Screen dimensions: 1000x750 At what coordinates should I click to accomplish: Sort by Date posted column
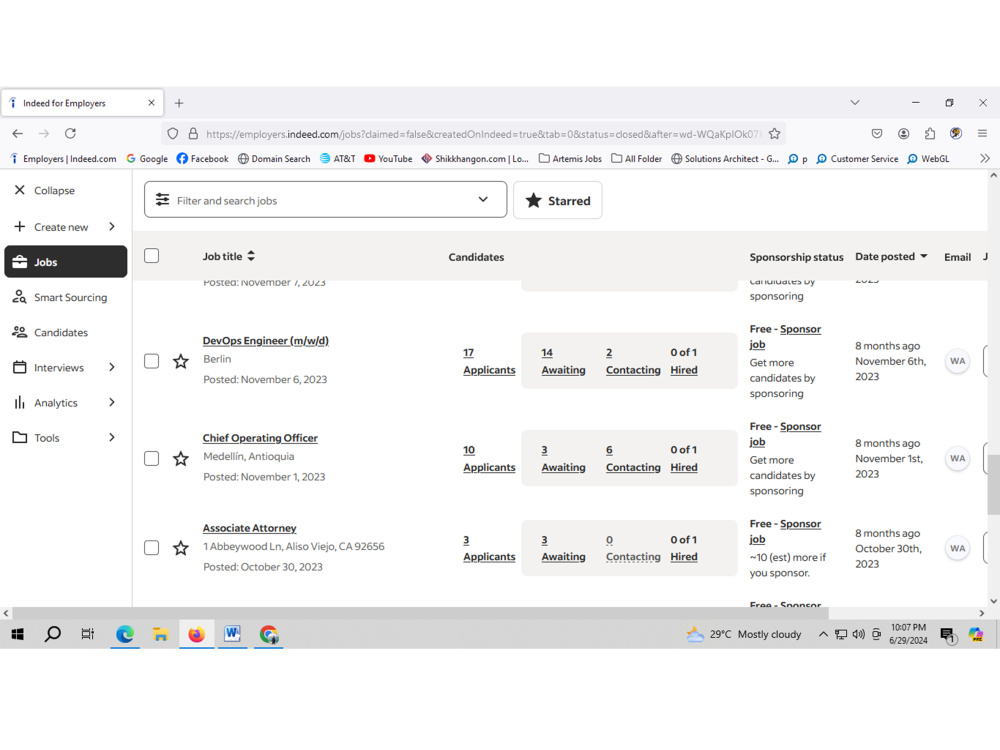[x=891, y=256]
